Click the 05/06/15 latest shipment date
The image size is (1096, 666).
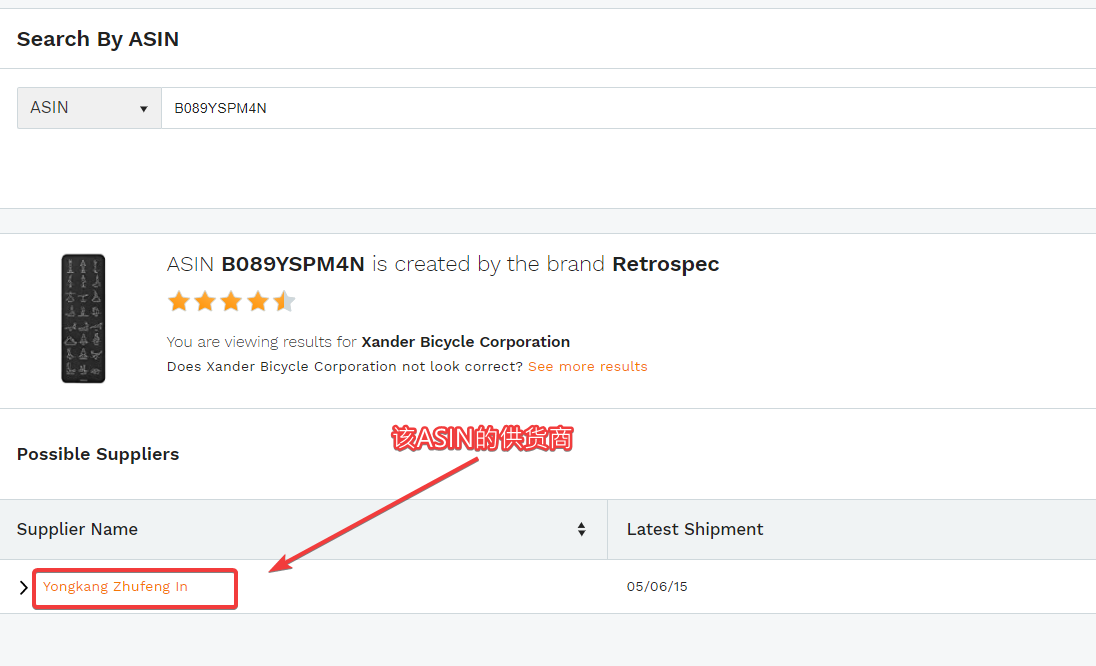click(657, 587)
